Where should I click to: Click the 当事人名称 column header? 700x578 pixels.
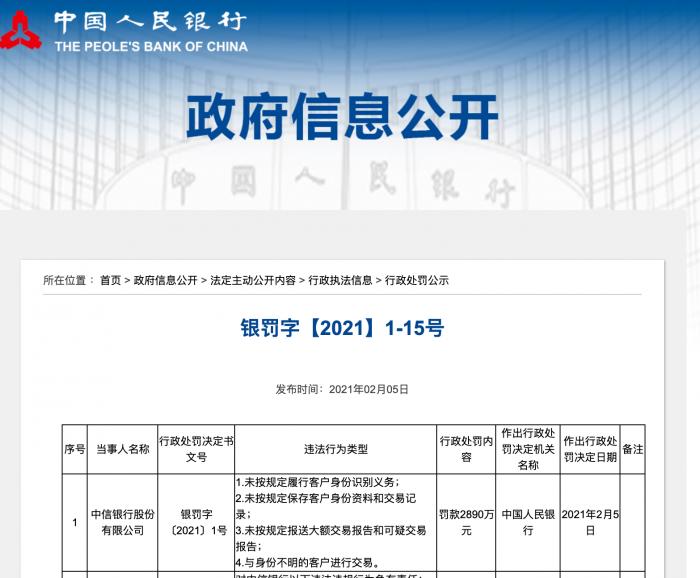click(x=122, y=449)
